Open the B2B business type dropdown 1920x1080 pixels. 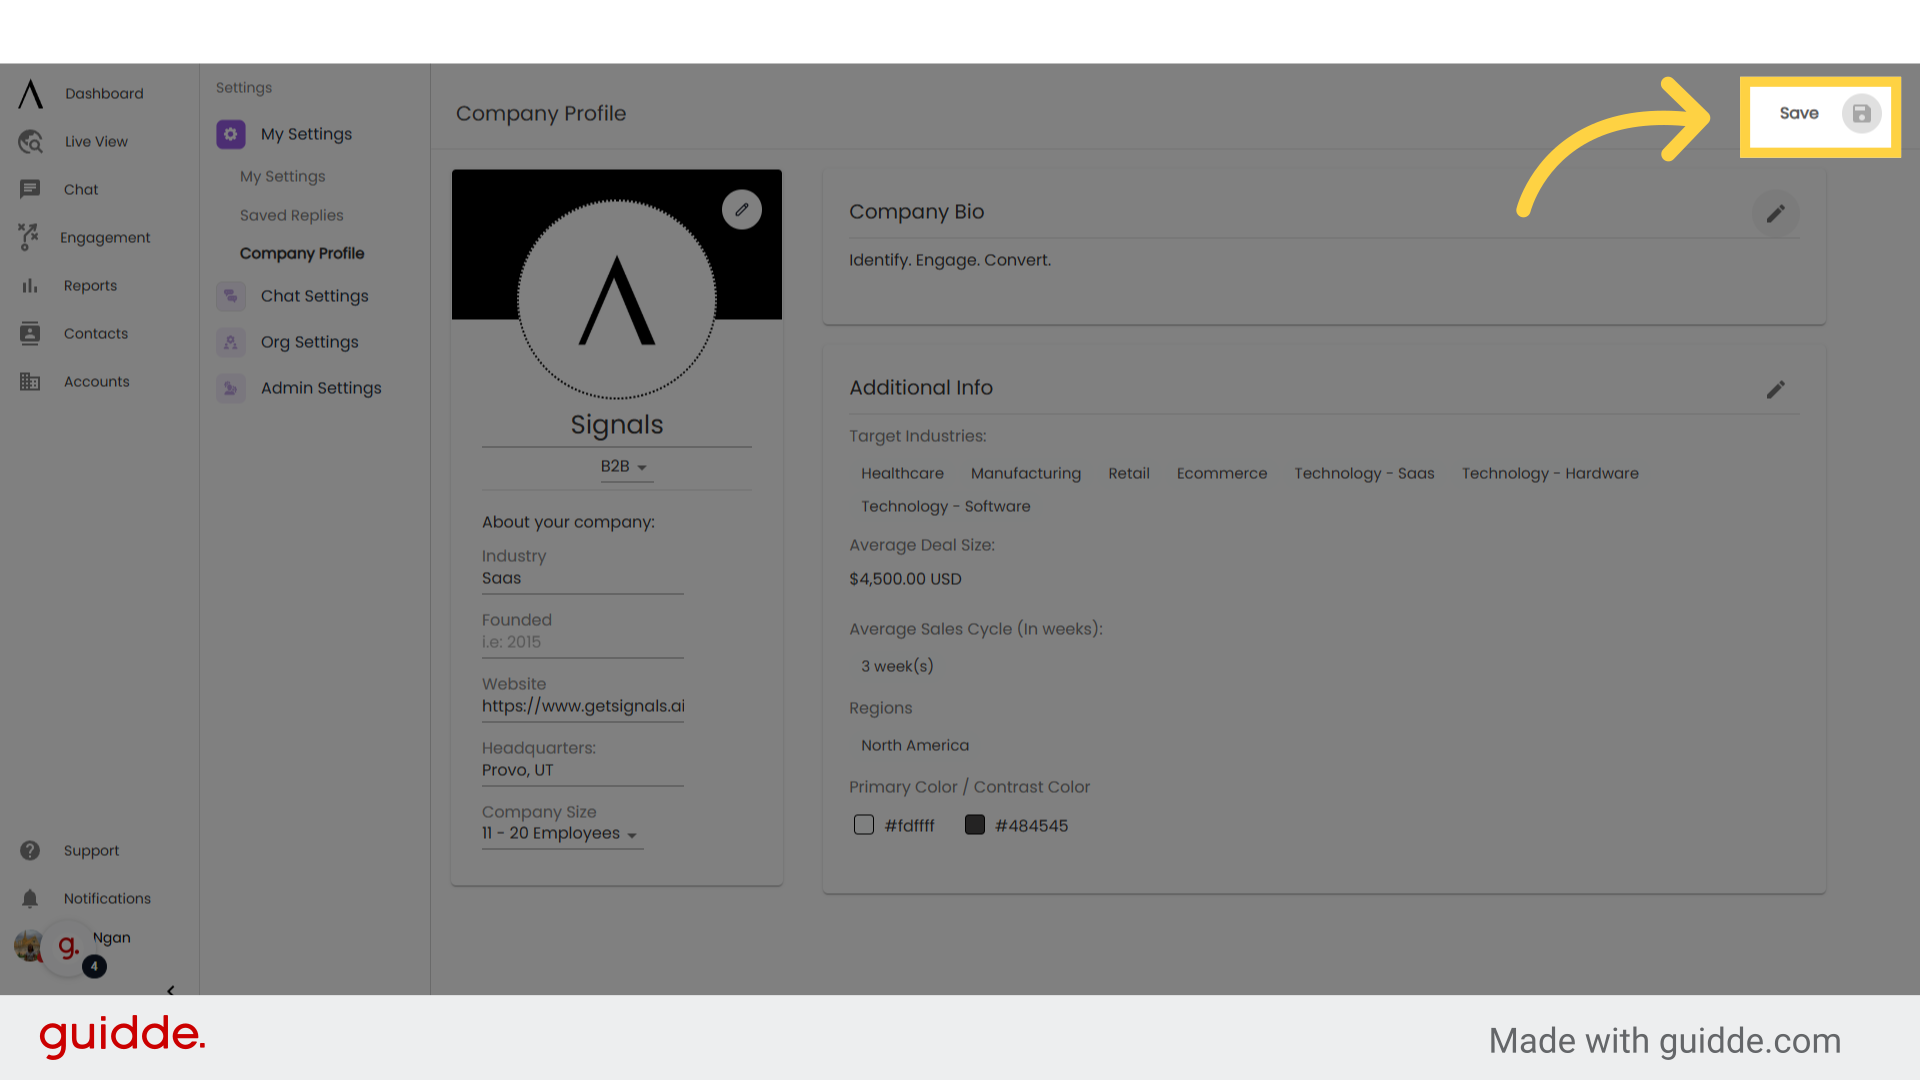coord(626,467)
